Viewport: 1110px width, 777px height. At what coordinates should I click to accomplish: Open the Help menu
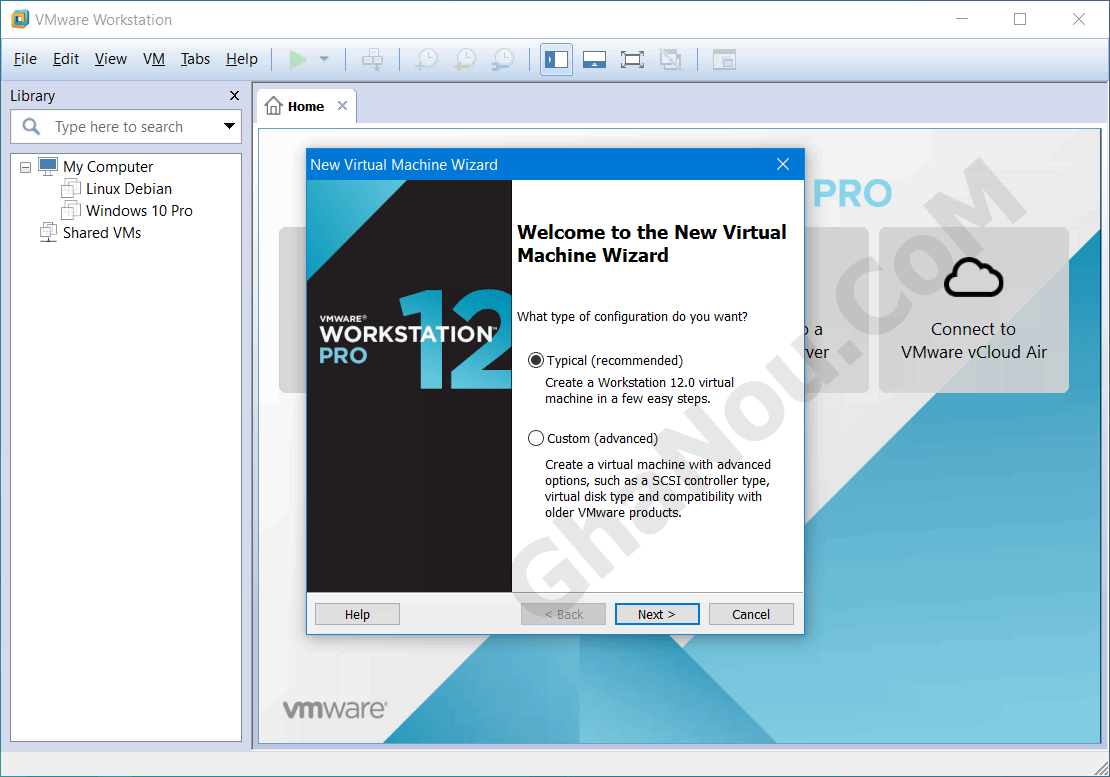coord(241,59)
